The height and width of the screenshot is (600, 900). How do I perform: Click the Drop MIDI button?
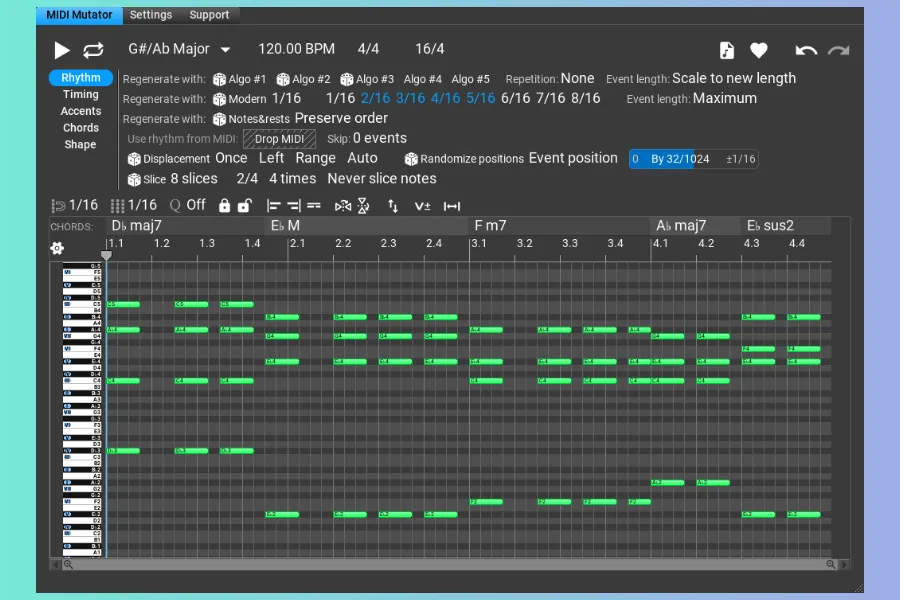click(279, 139)
